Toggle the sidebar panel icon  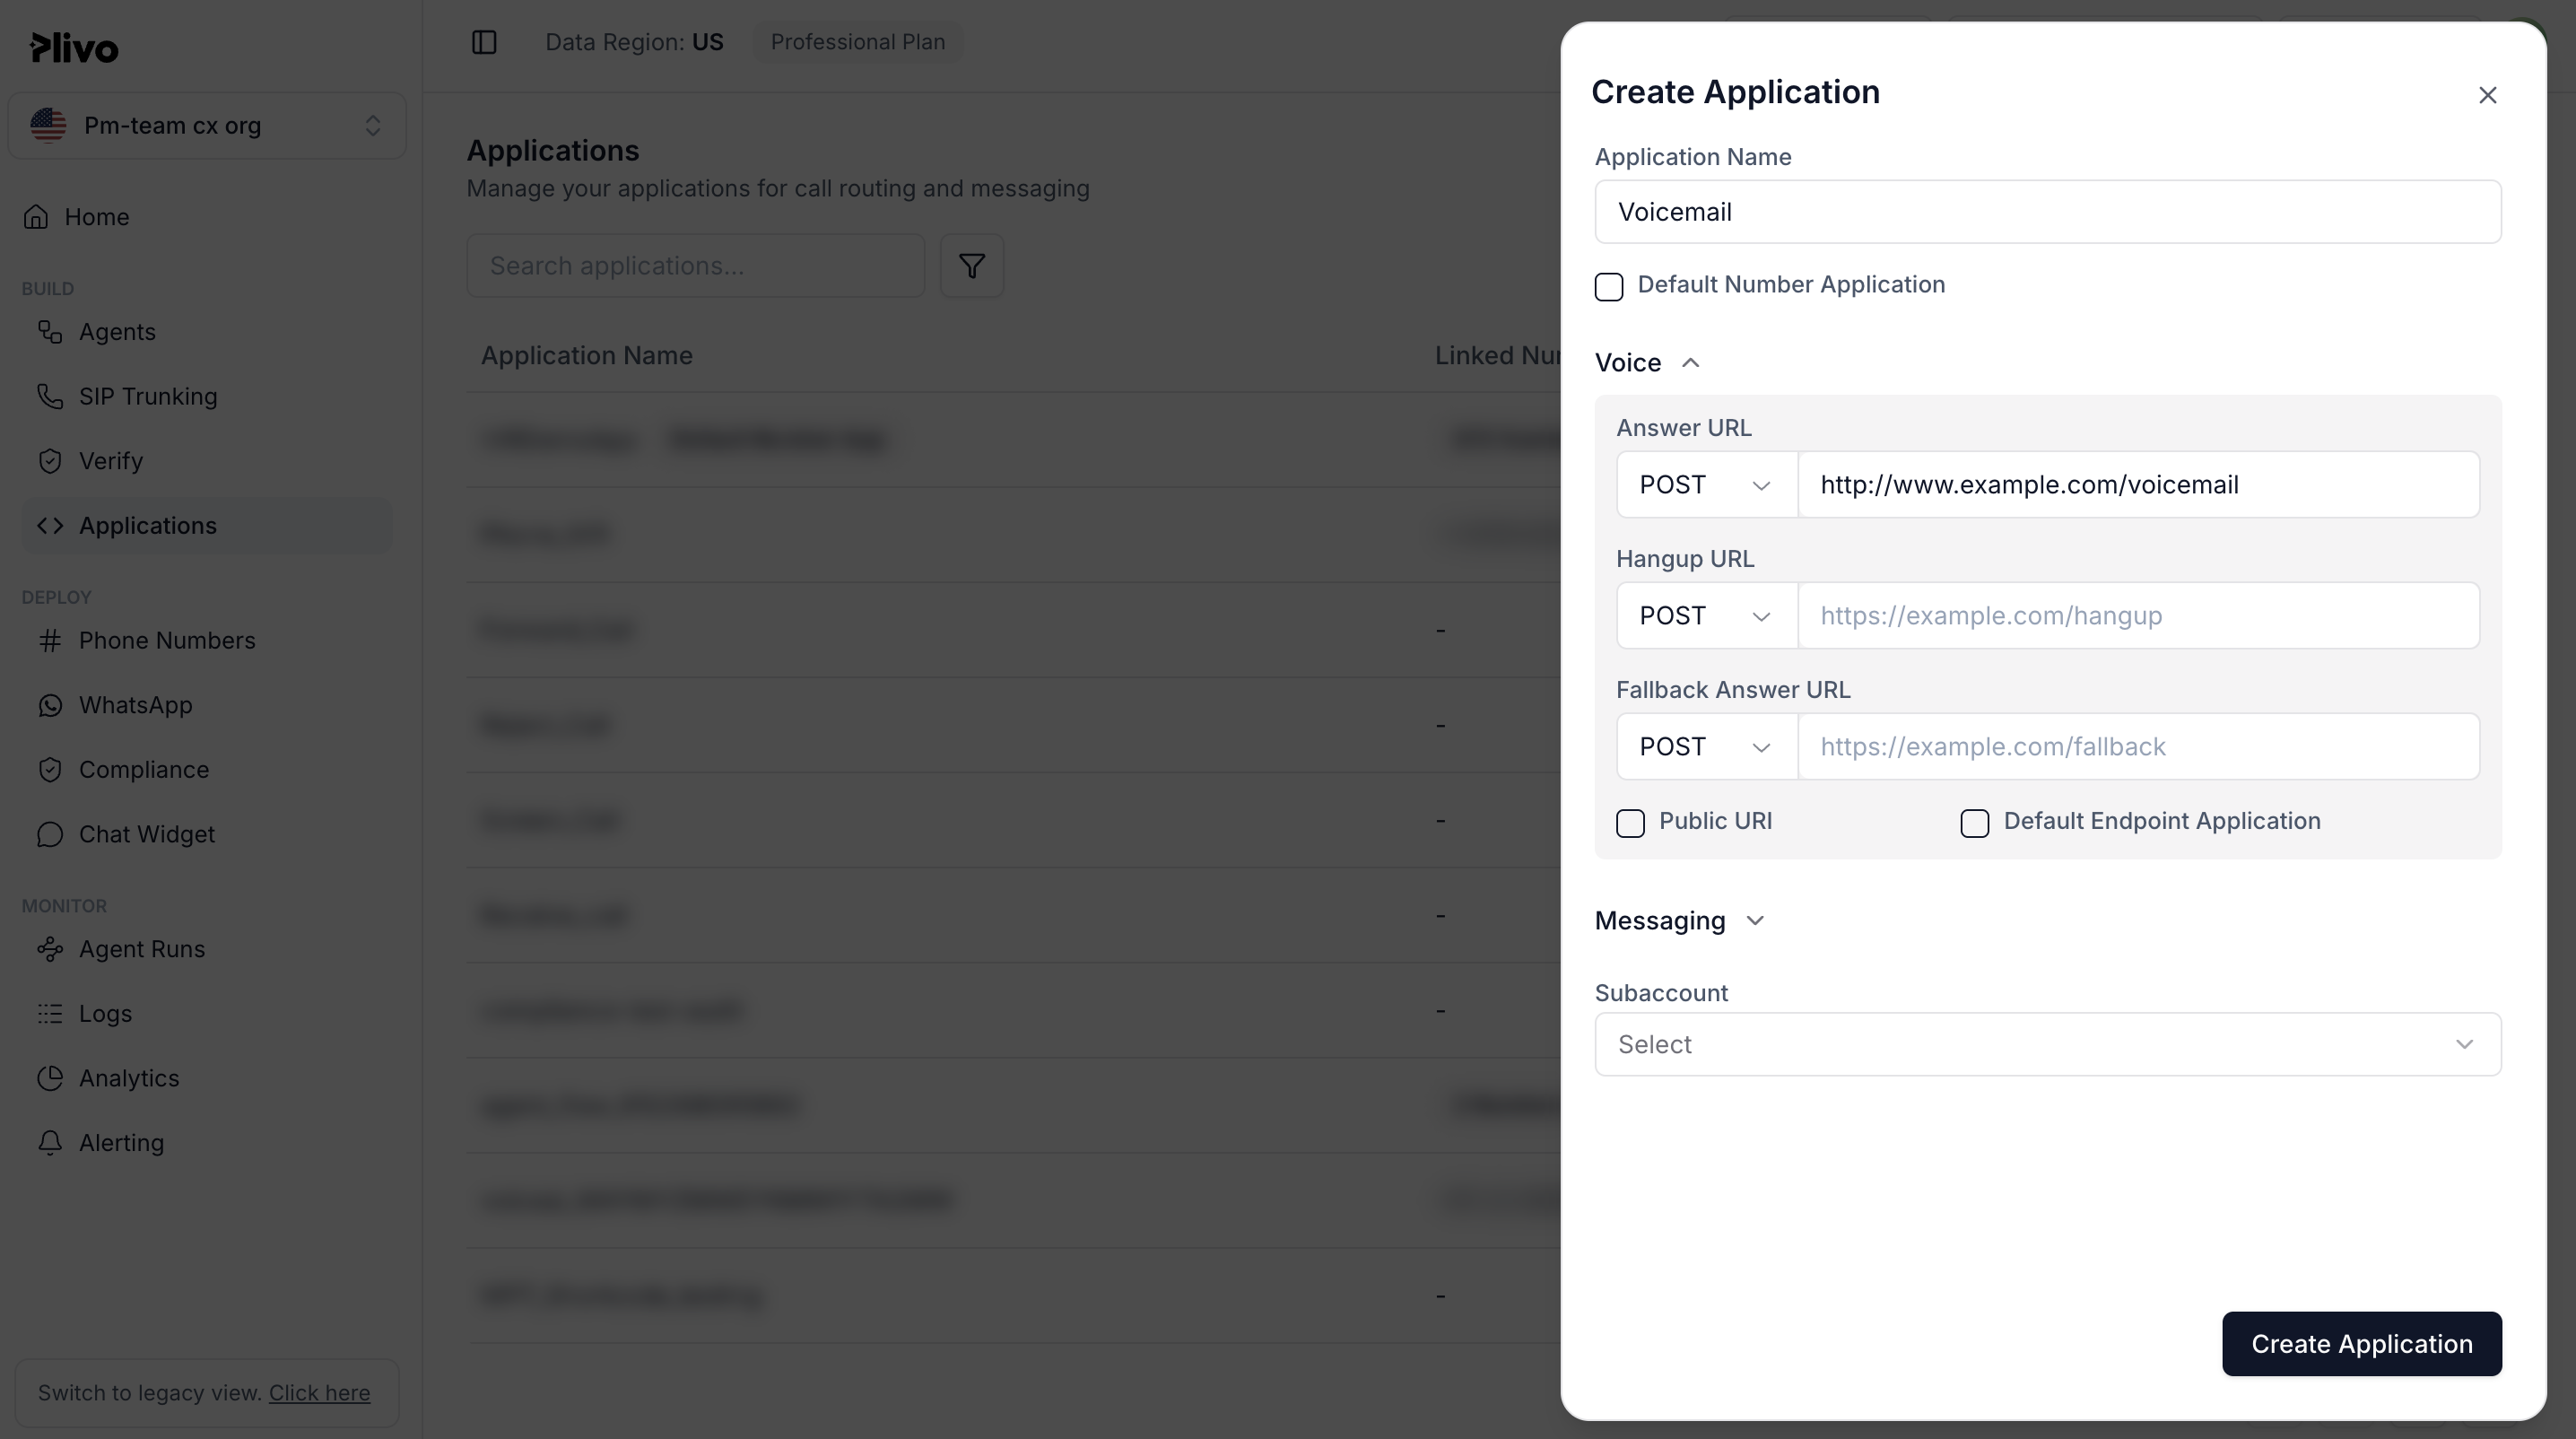pyautogui.click(x=484, y=42)
